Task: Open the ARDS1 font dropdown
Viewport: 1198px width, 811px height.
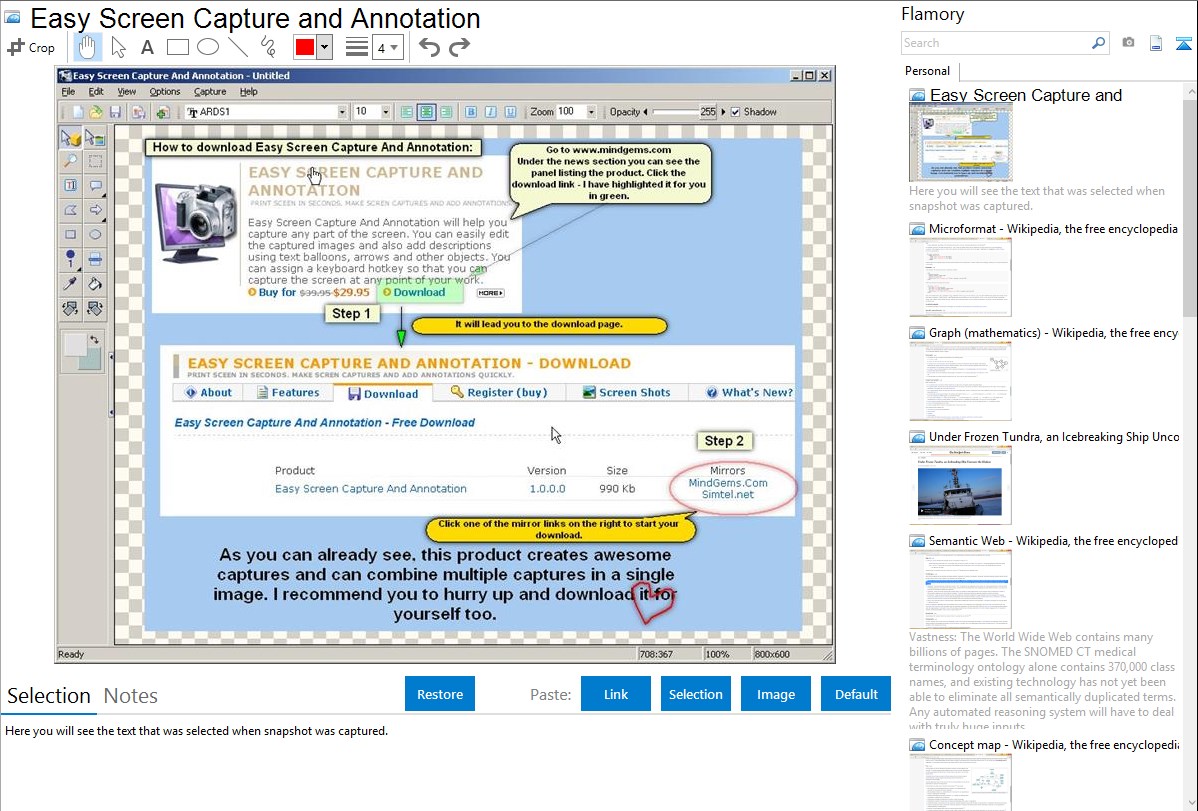Action: point(342,112)
